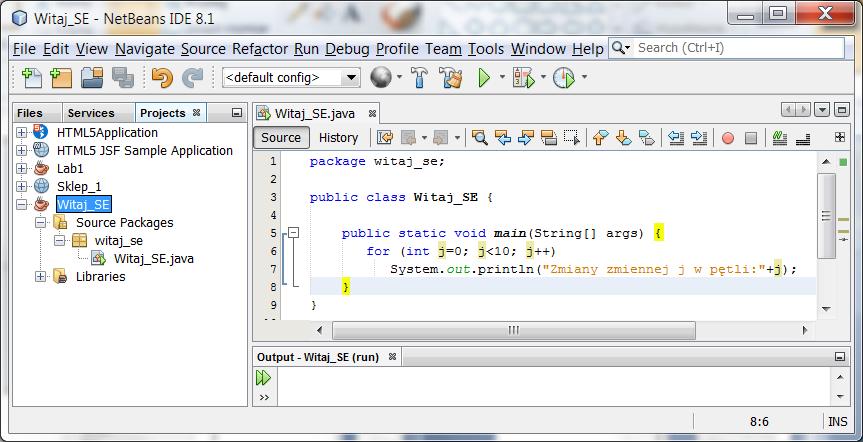Screen dimensions: 863x442
Task: Click Find Next Occurrence icon
Action: click(x=526, y=138)
